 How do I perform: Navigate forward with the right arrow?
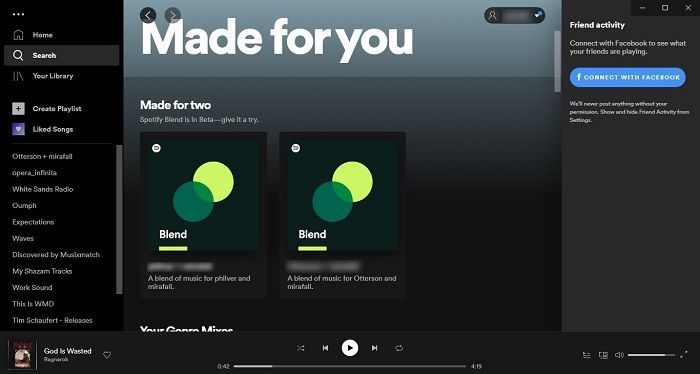pyautogui.click(x=173, y=15)
